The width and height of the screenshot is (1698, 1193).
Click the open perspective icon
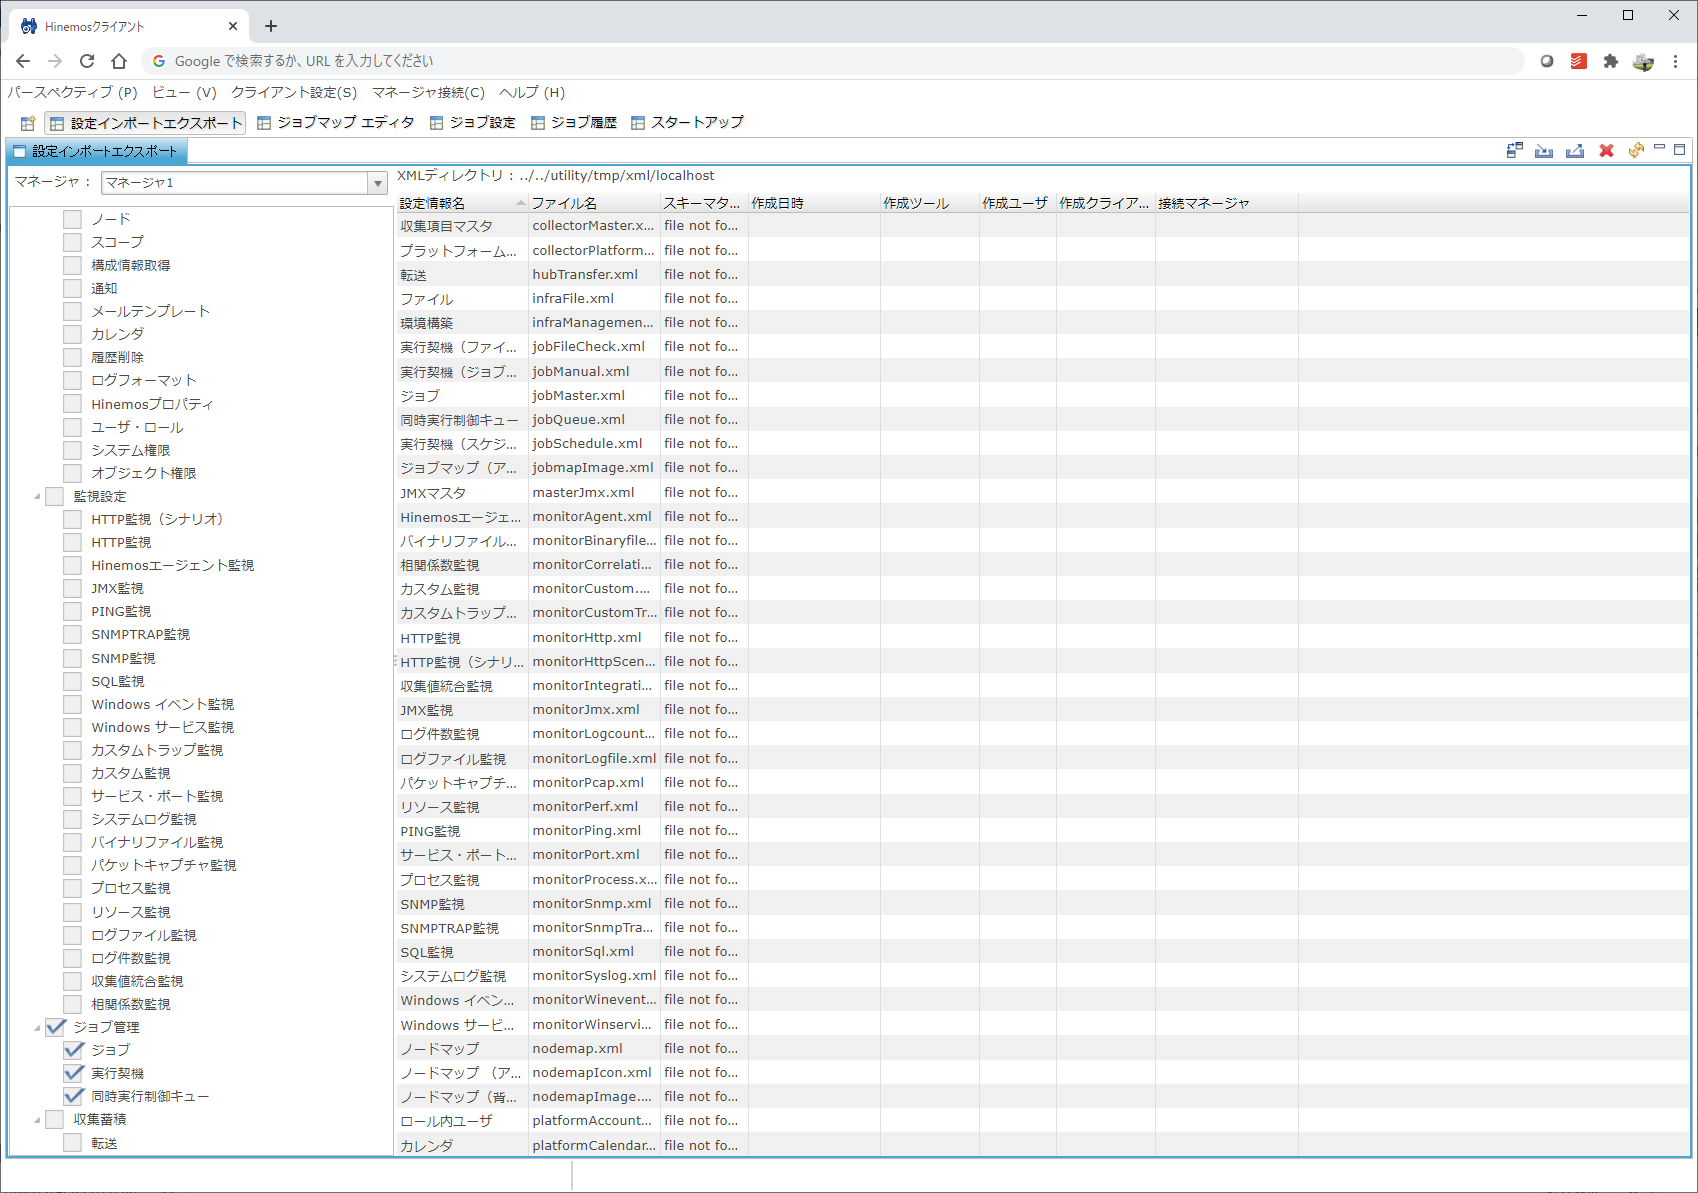(28, 123)
